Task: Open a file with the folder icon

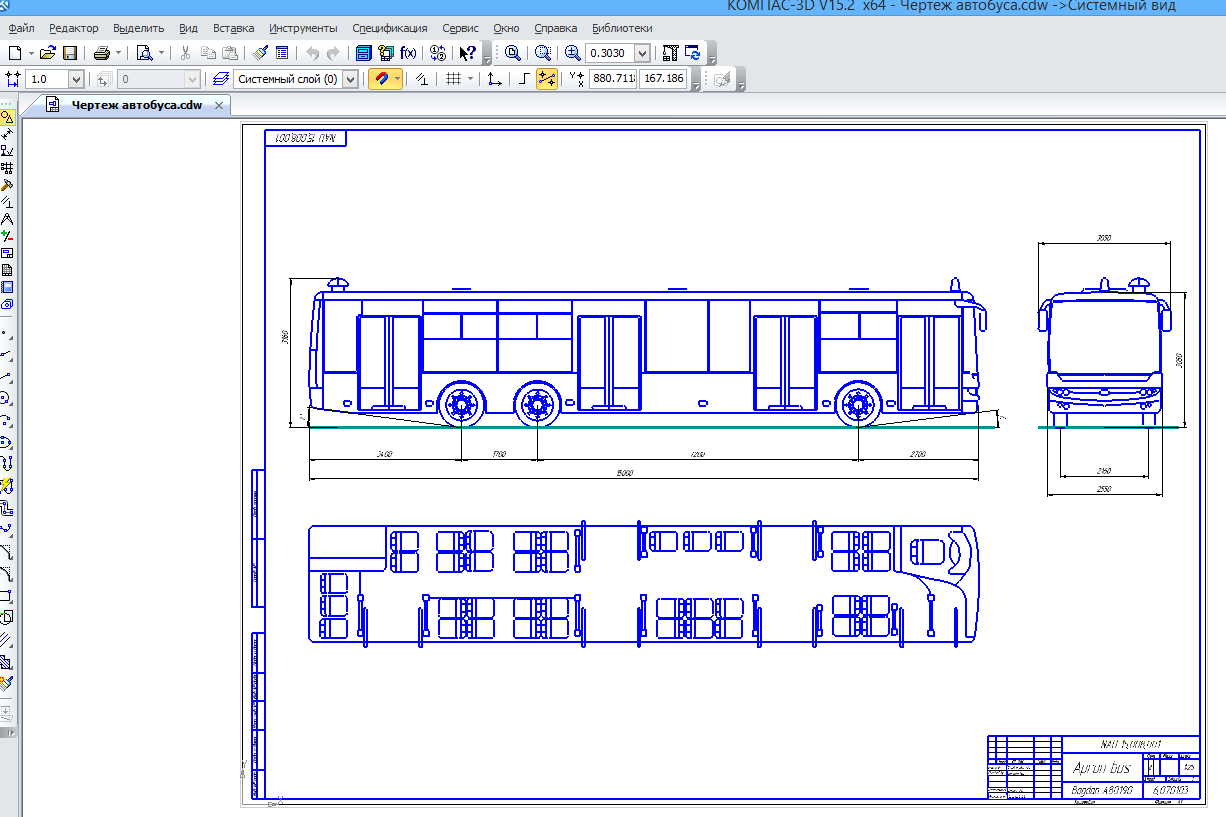Action: [46, 53]
